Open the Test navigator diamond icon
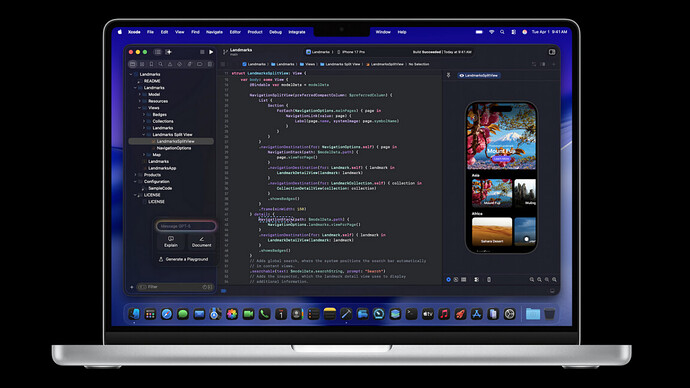Screen dimensions: 690x388 click(180, 64)
